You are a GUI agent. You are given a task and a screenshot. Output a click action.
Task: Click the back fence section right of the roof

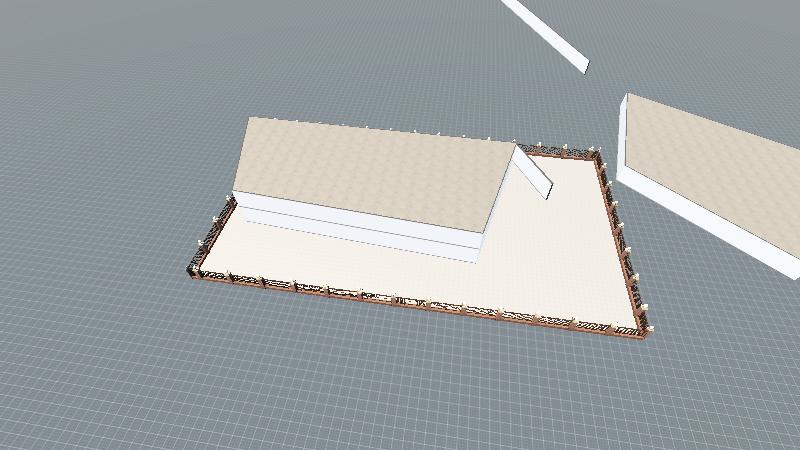(x=560, y=152)
